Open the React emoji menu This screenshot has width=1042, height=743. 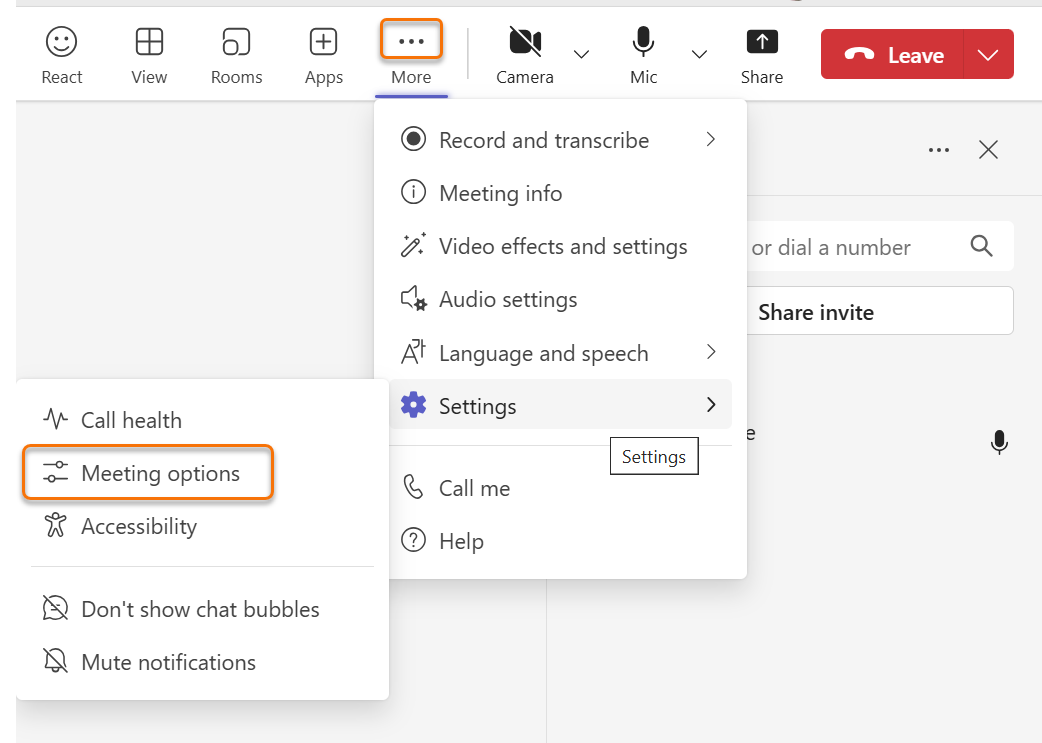[62, 55]
